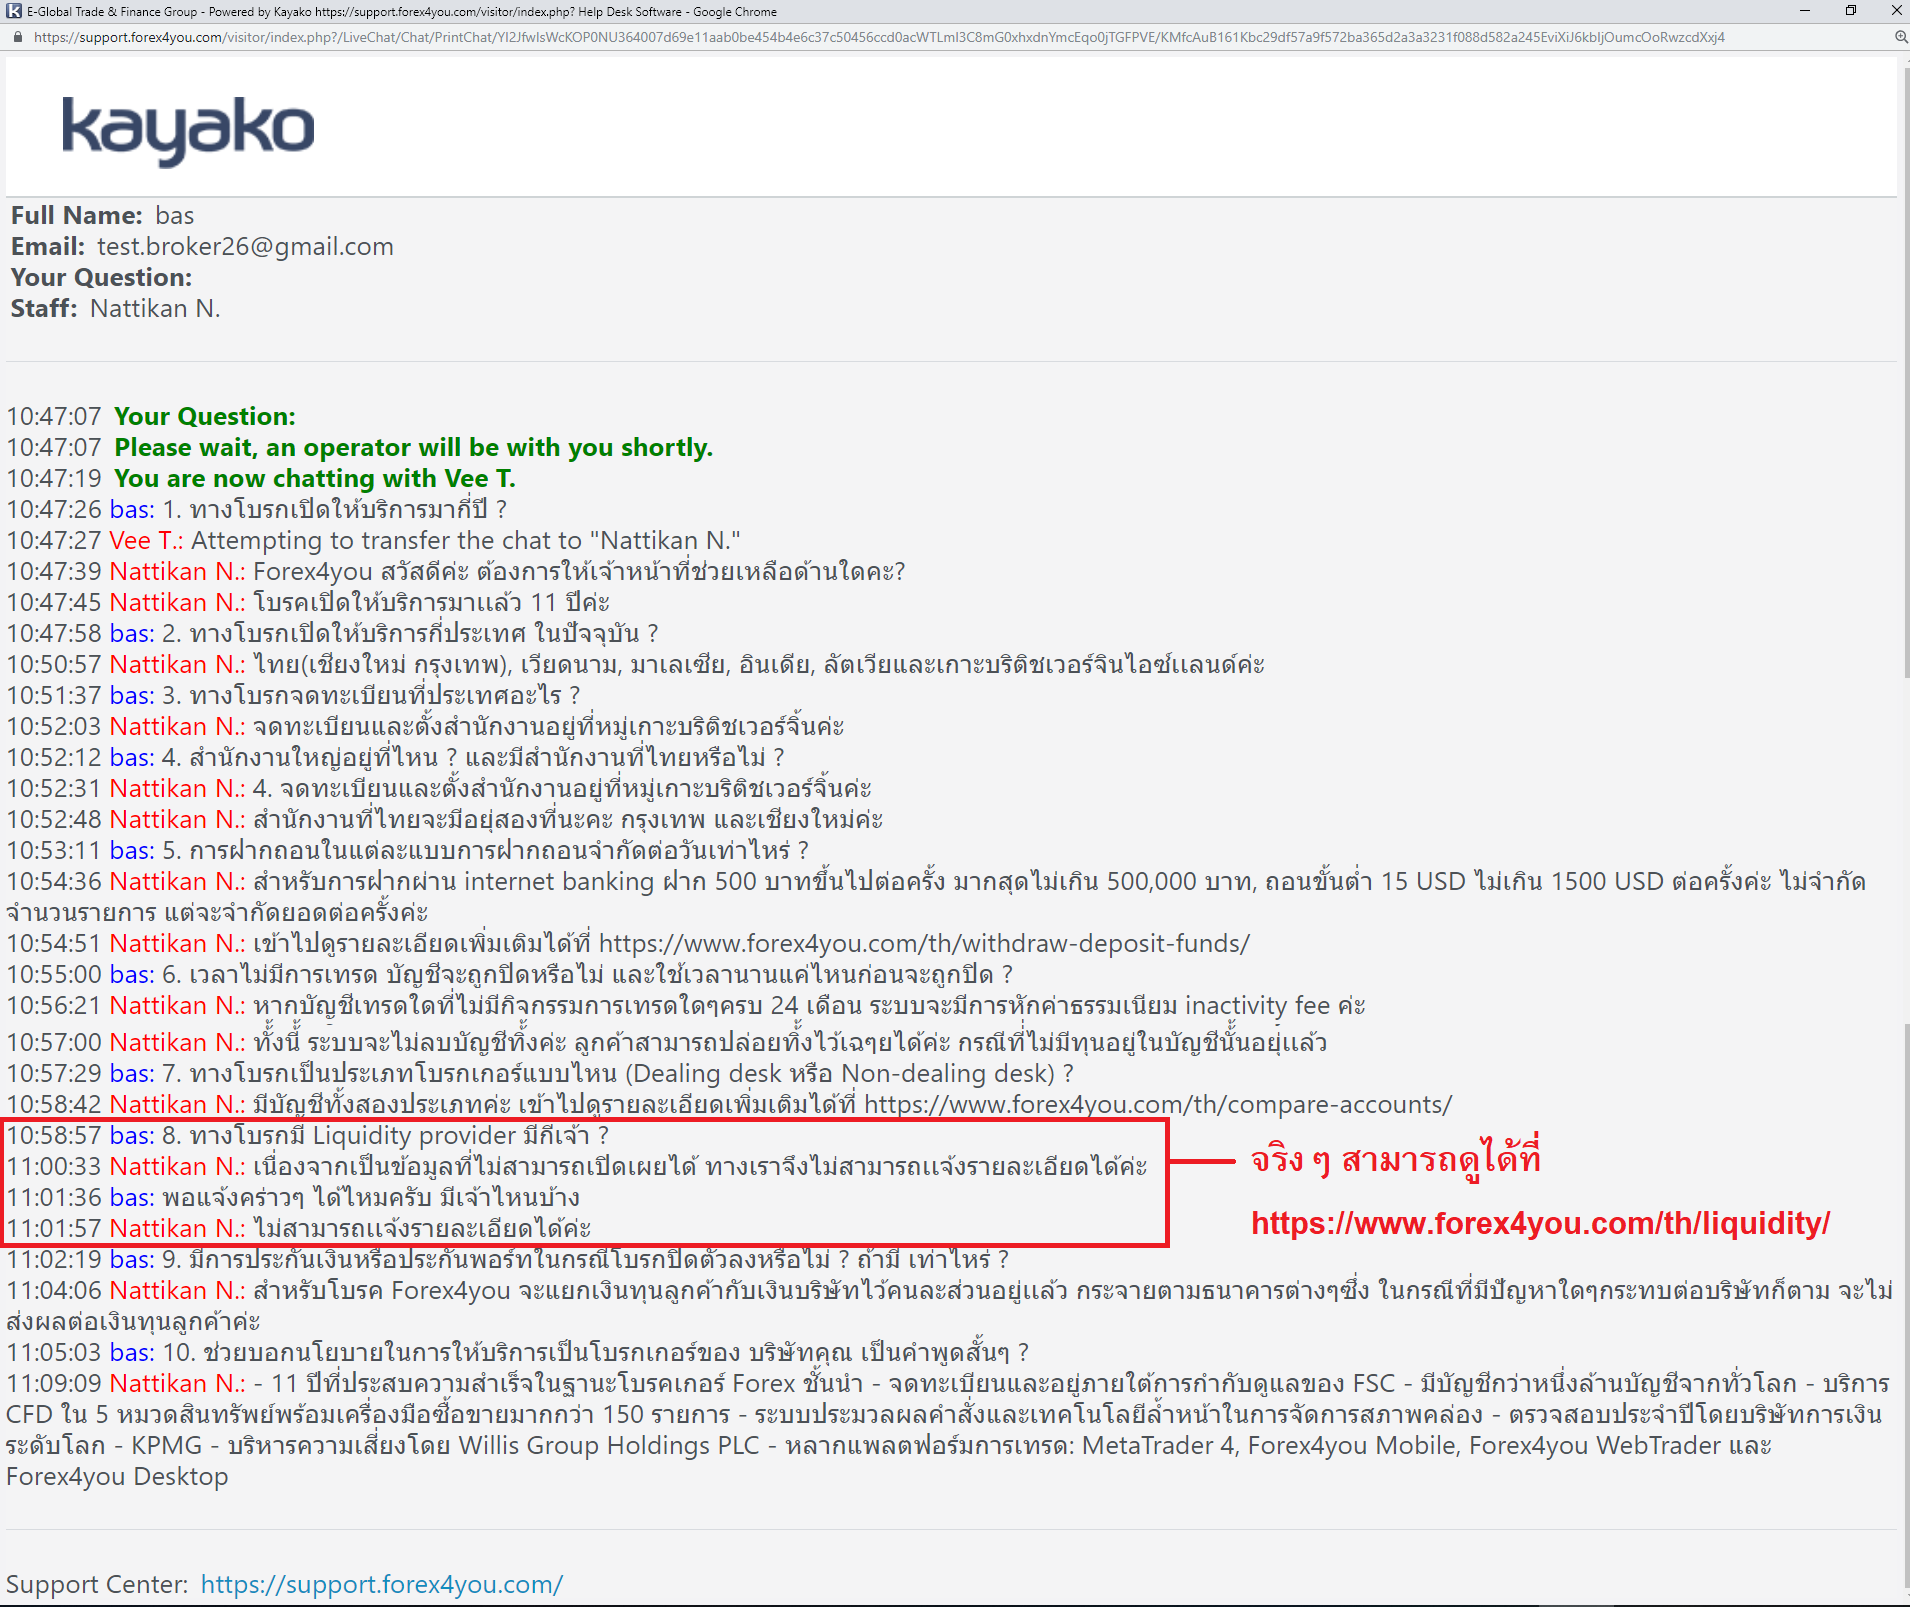Click the 'KPMG' reply at 11:09:09
The image size is (1910, 1620).
pyautogui.click(x=948, y=1429)
